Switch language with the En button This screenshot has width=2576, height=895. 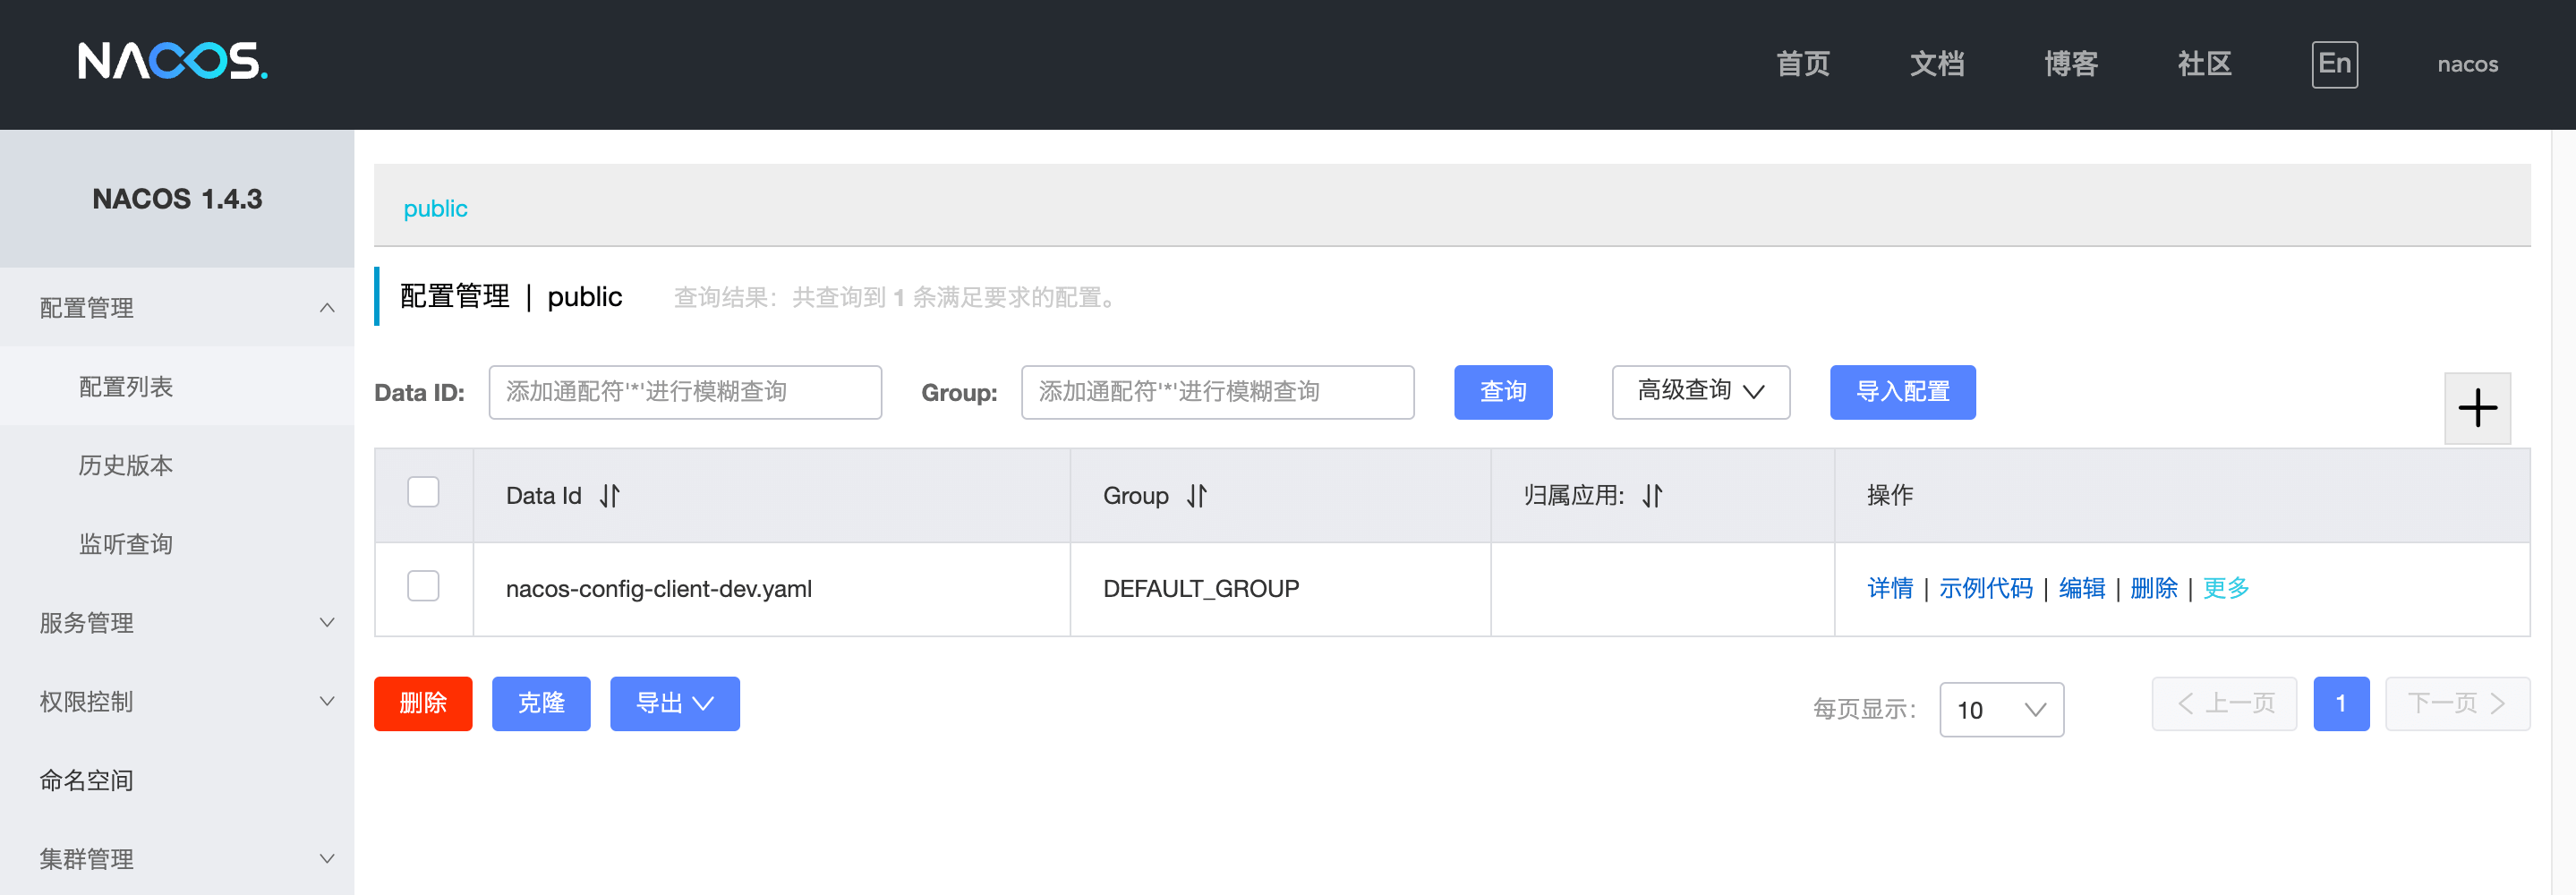tap(2334, 64)
